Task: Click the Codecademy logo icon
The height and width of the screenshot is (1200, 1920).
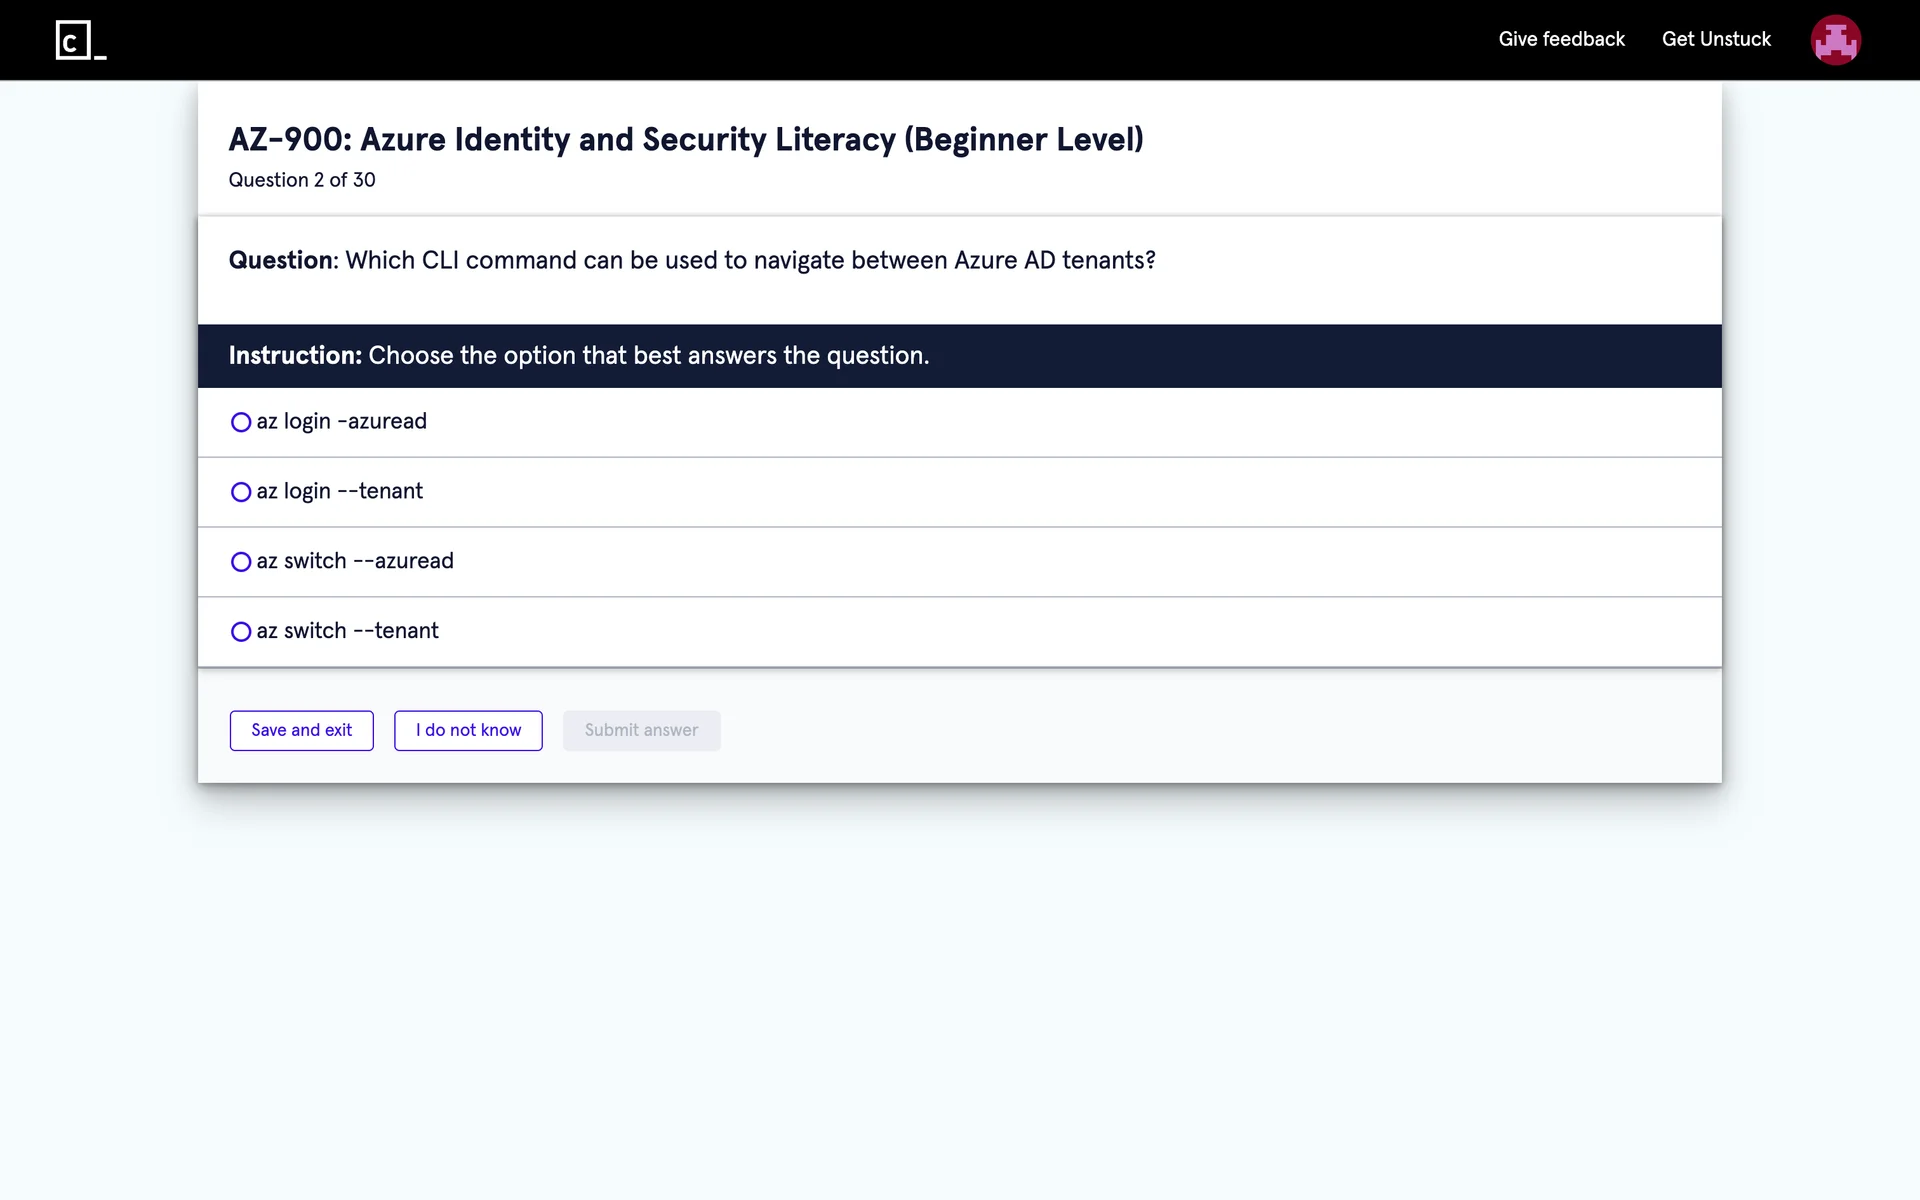Action: [80, 40]
